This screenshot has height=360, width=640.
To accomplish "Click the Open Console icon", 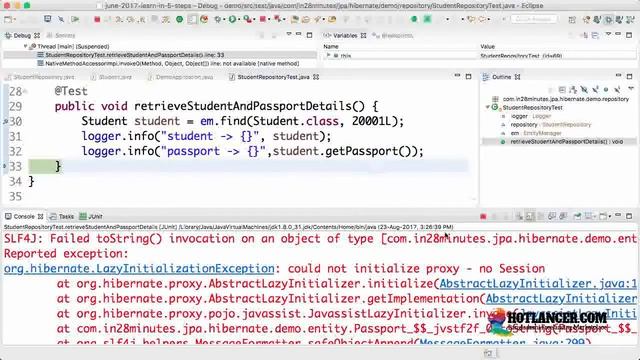I will [x=603, y=216].
